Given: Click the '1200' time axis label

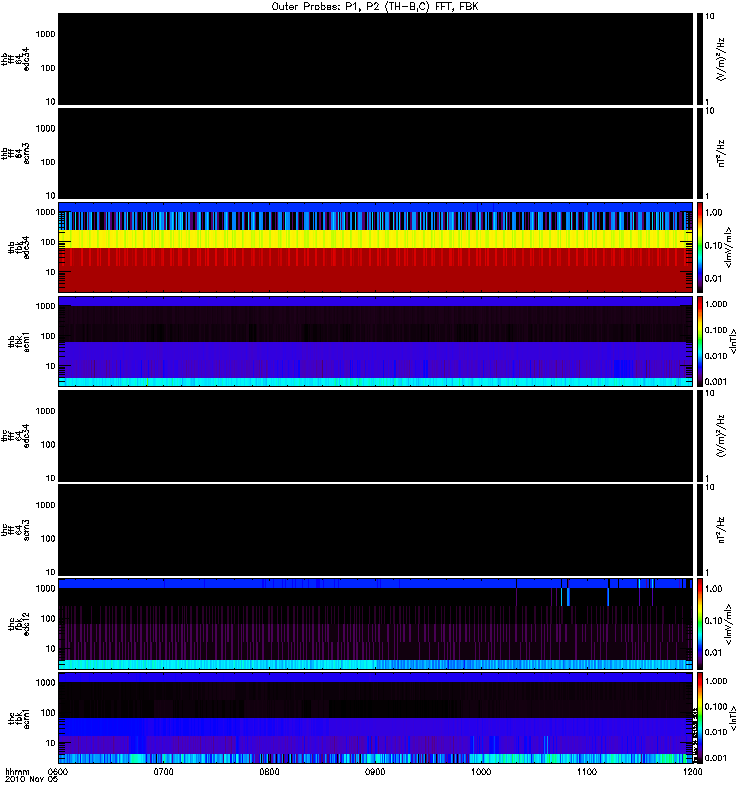Looking at the screenshot, I should coord(692,772).
